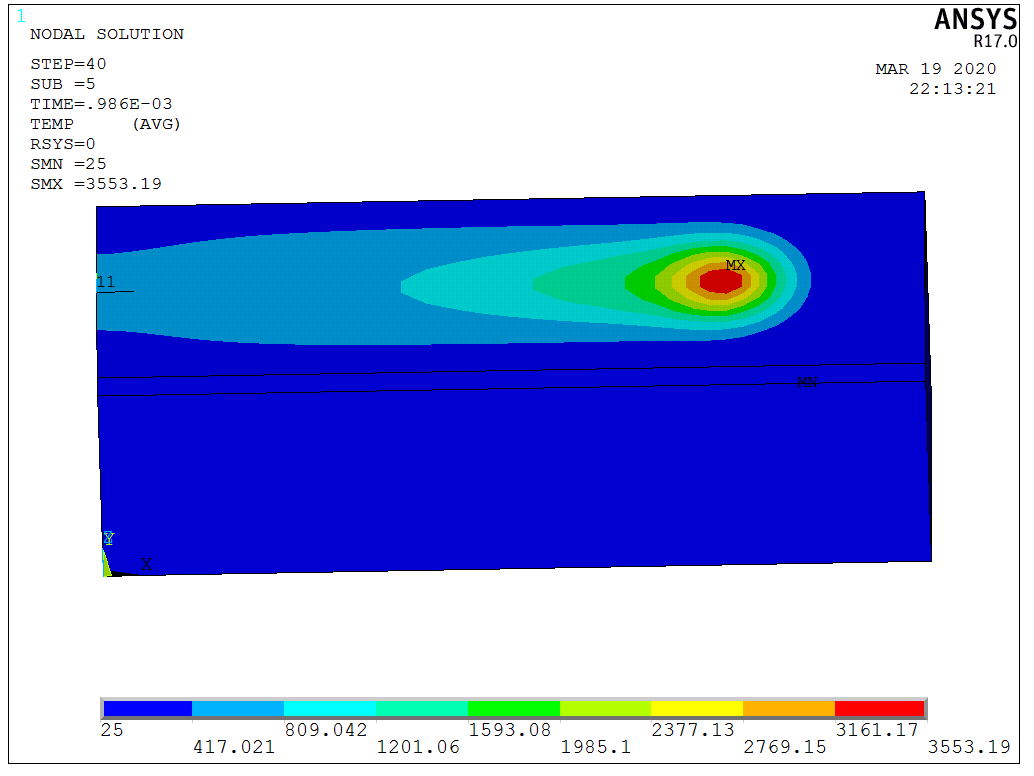Click the NODAL SOLUTION title text
The image size is (1034, 776).
tap(107, 34)
